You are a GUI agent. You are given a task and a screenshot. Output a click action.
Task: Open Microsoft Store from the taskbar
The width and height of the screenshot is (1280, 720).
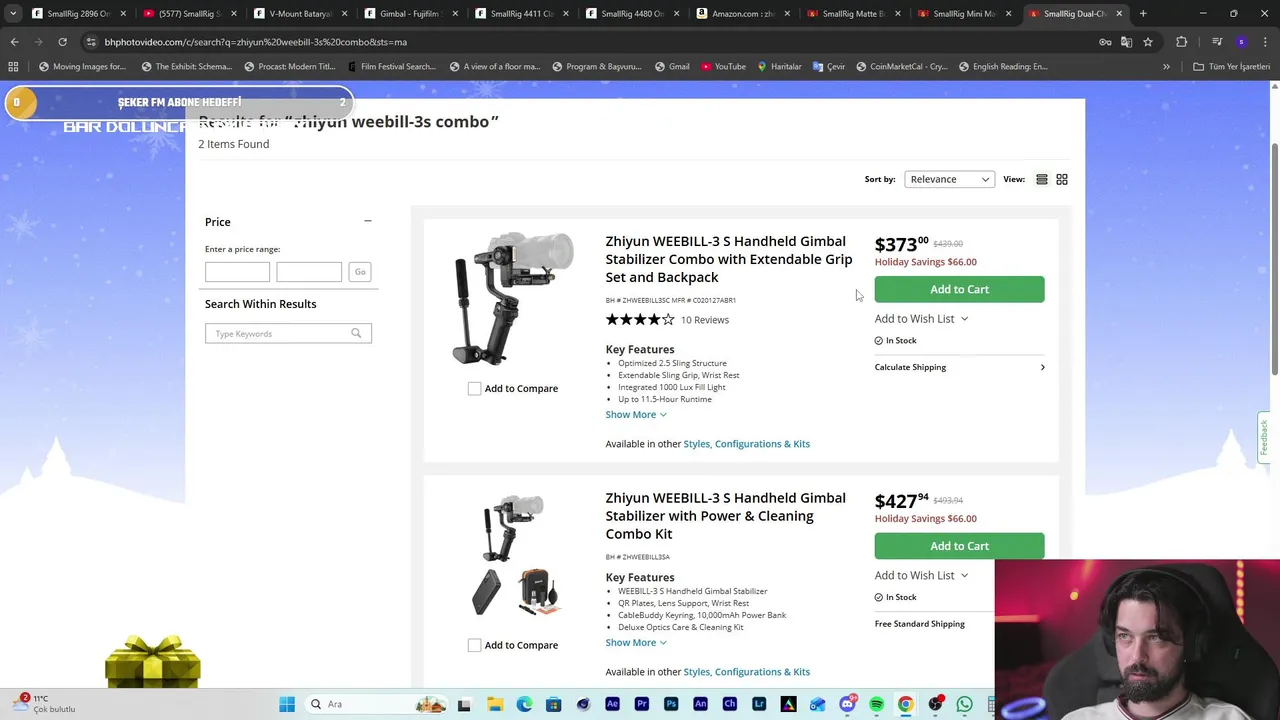[553, 704]
